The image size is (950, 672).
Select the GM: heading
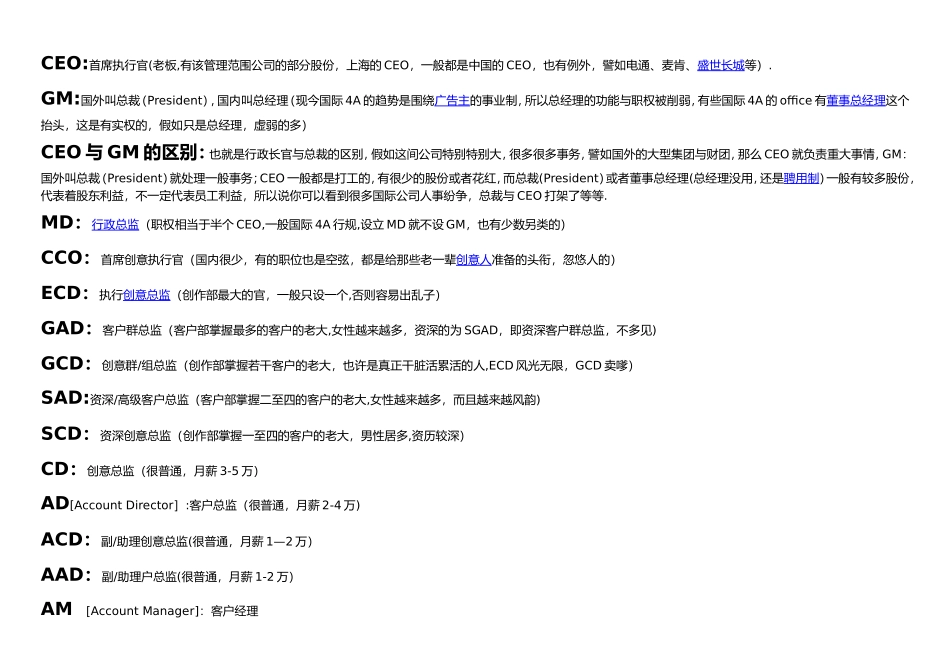[60, 98]
